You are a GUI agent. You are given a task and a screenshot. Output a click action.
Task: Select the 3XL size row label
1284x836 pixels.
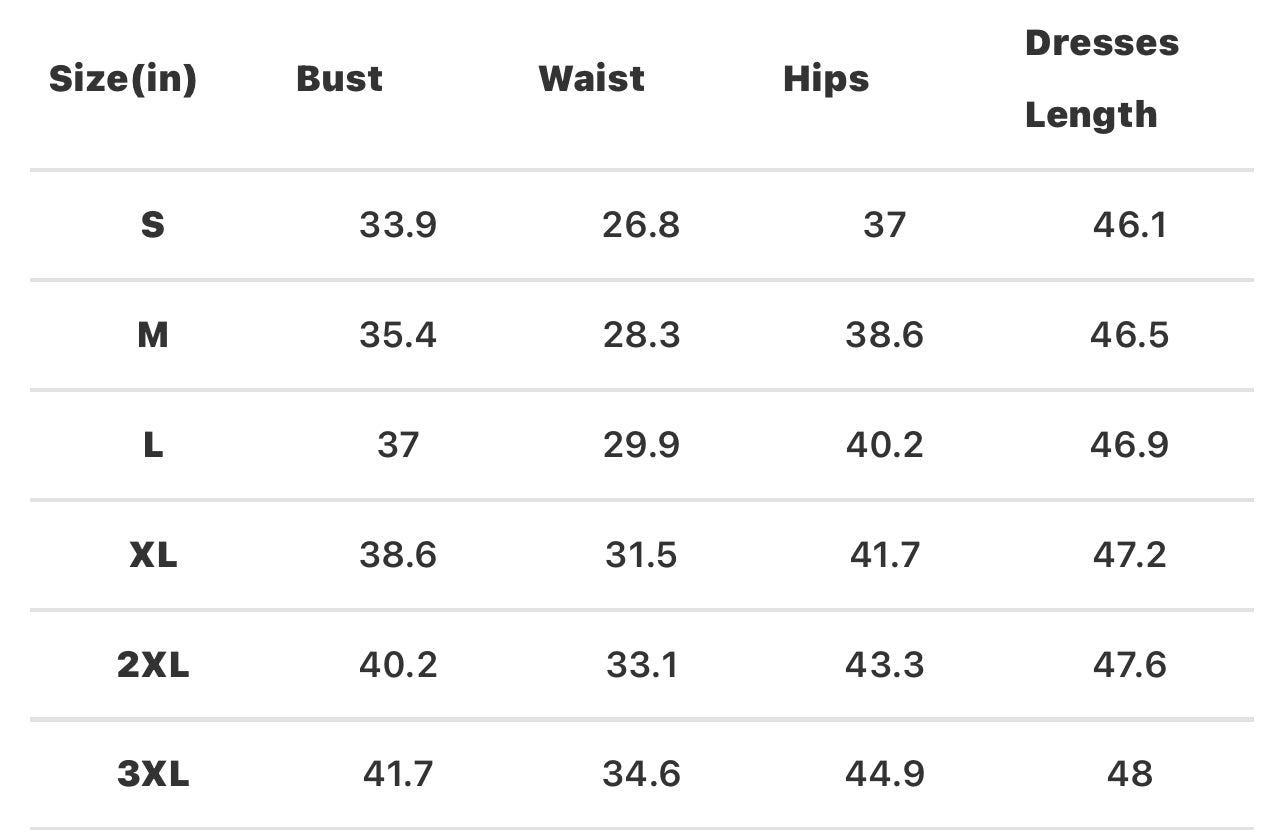152,774
